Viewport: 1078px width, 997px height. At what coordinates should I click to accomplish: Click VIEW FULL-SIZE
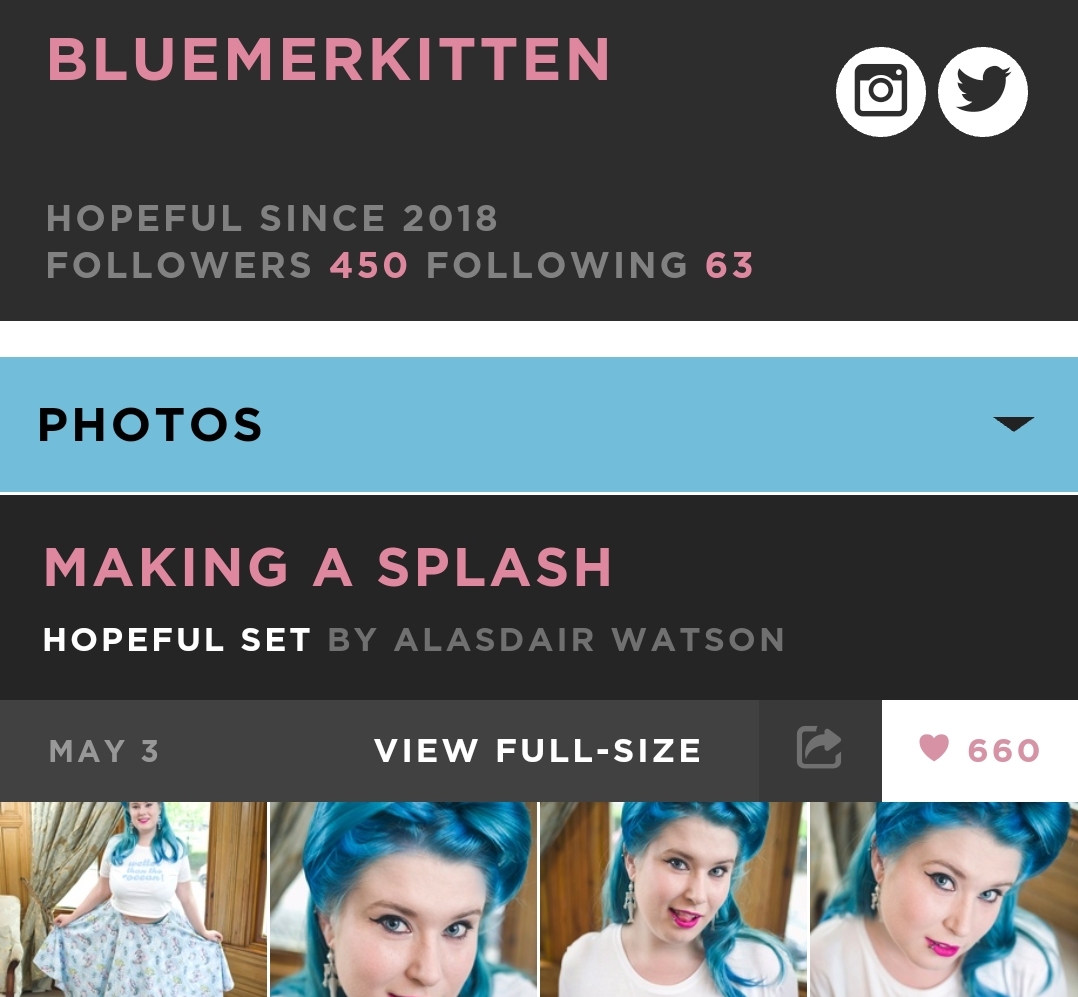(x=538, y=750)
